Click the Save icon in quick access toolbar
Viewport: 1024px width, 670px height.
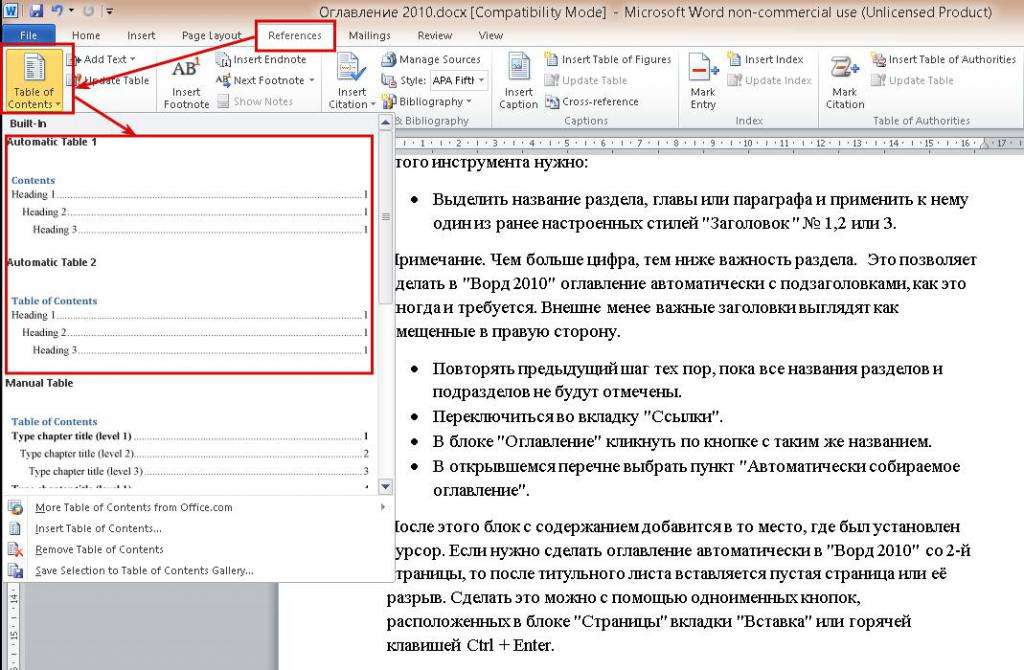tap(36, 10)
